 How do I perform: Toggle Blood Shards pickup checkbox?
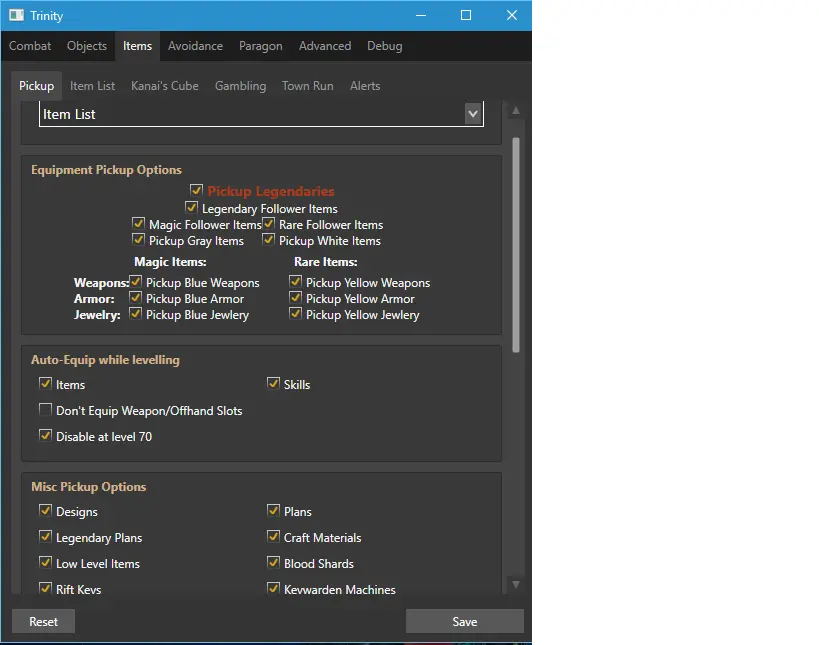[274, 563]
